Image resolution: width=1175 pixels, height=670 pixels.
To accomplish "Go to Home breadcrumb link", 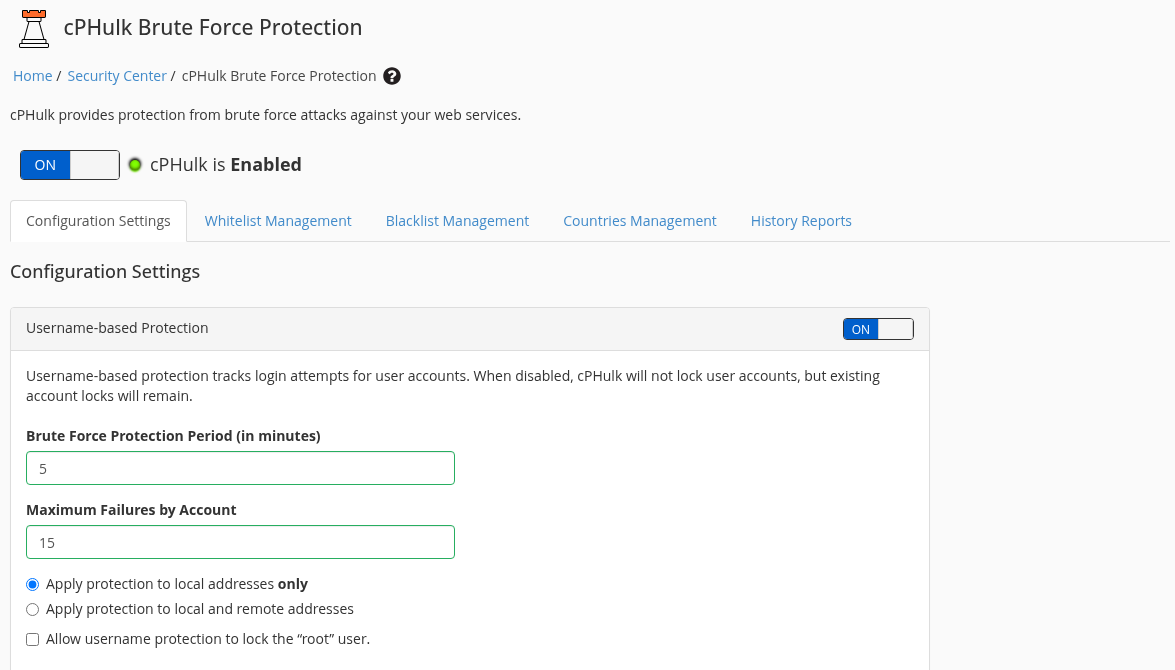I will click(x=33, y=76).
